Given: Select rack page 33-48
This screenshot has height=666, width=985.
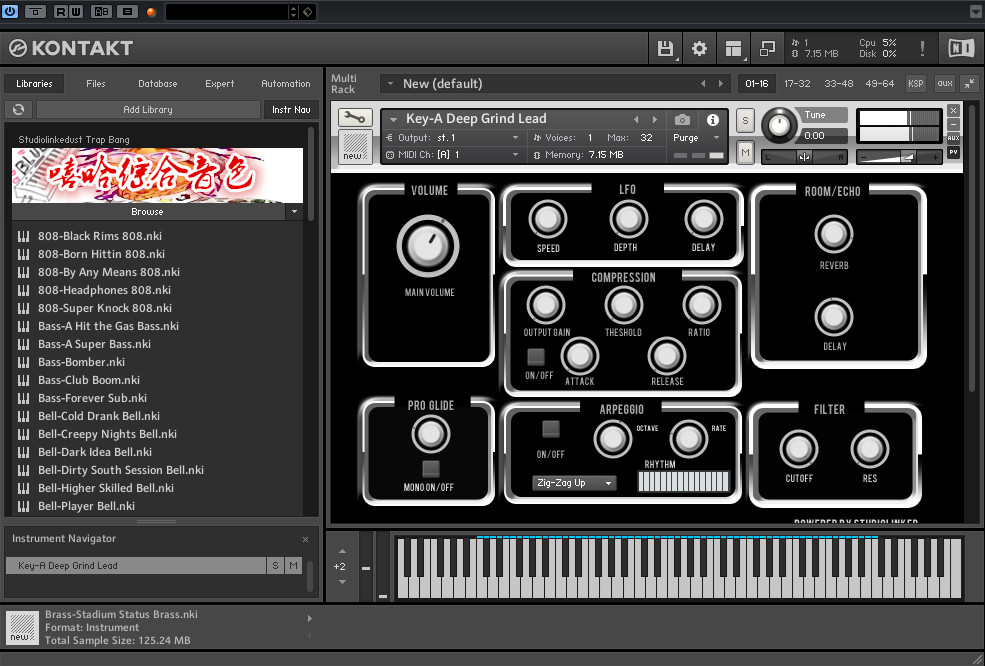Looking at the screenshot, I should 839,84.
